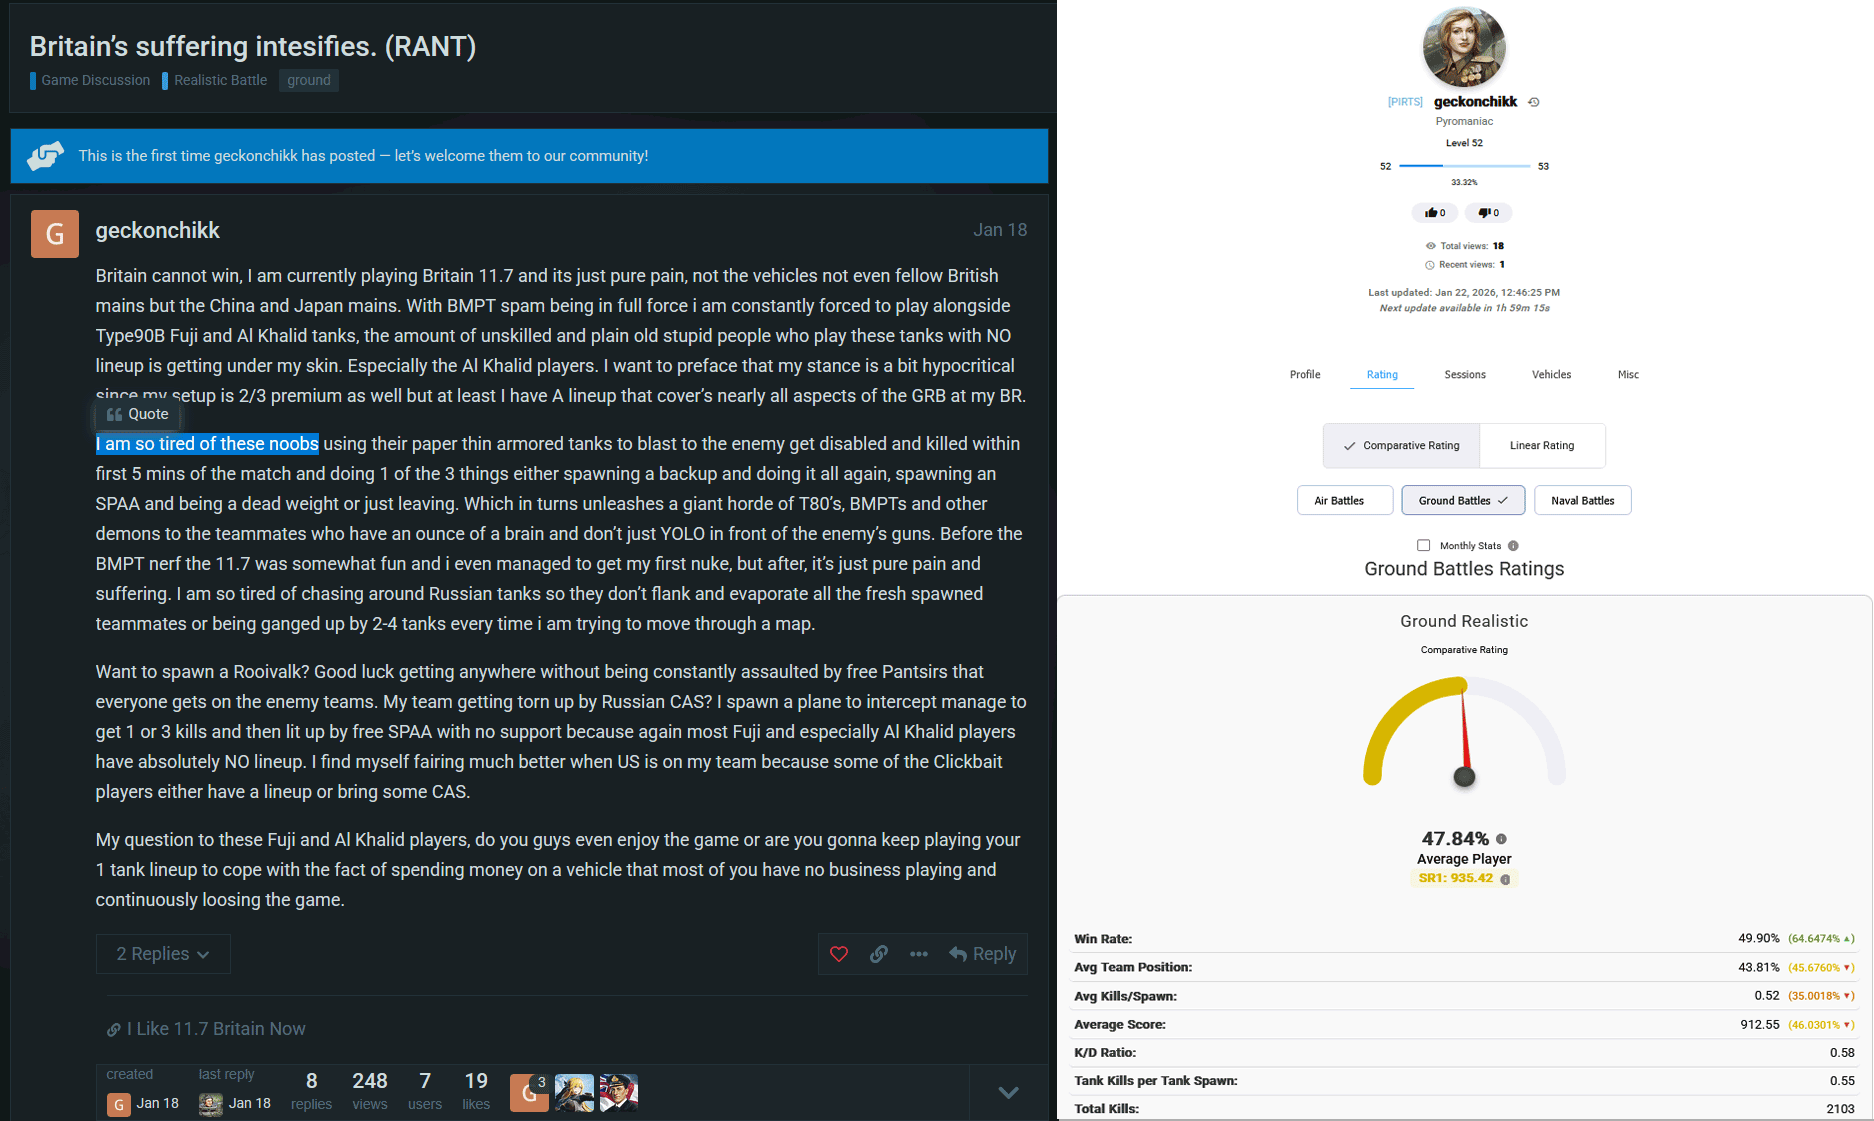
Task: Open the Rating tab
Action: click(1382, 375)
